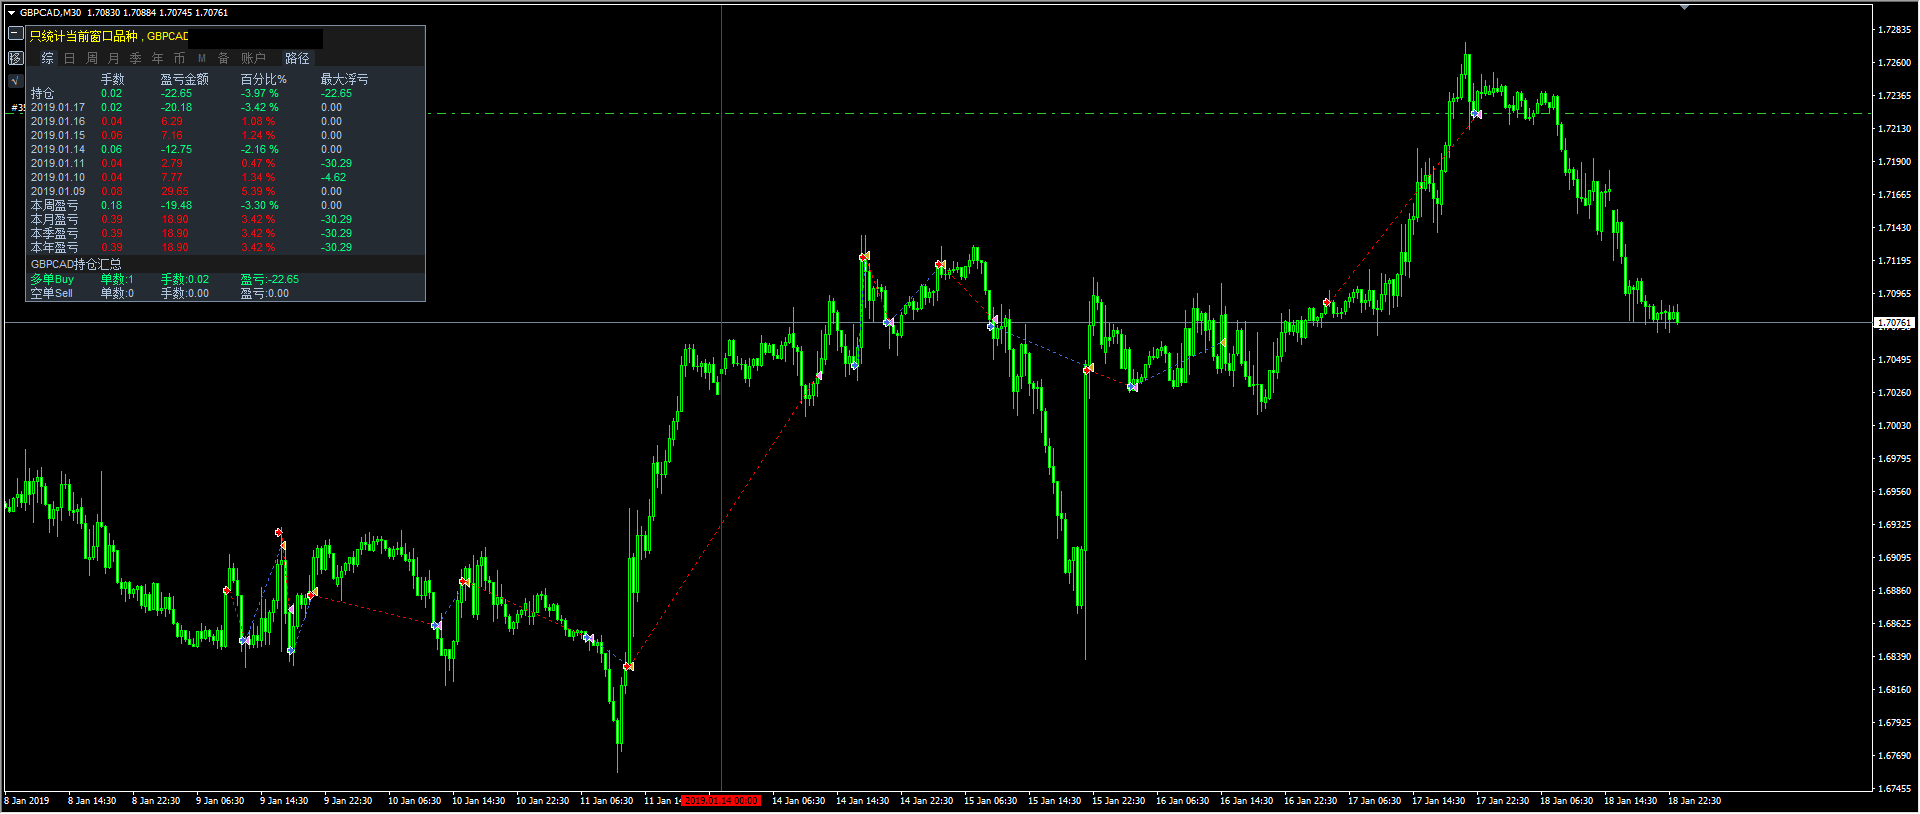Screen dimensions: 1920x814
Task: Switch to the 综 summary tab
Action: pyautogui.click(x=47, y=58)
